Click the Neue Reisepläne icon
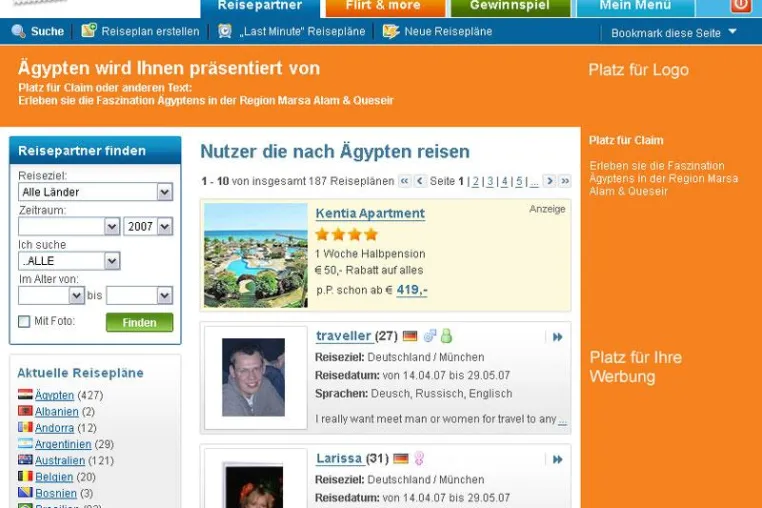The image size is (762, 508). point(390,31)
